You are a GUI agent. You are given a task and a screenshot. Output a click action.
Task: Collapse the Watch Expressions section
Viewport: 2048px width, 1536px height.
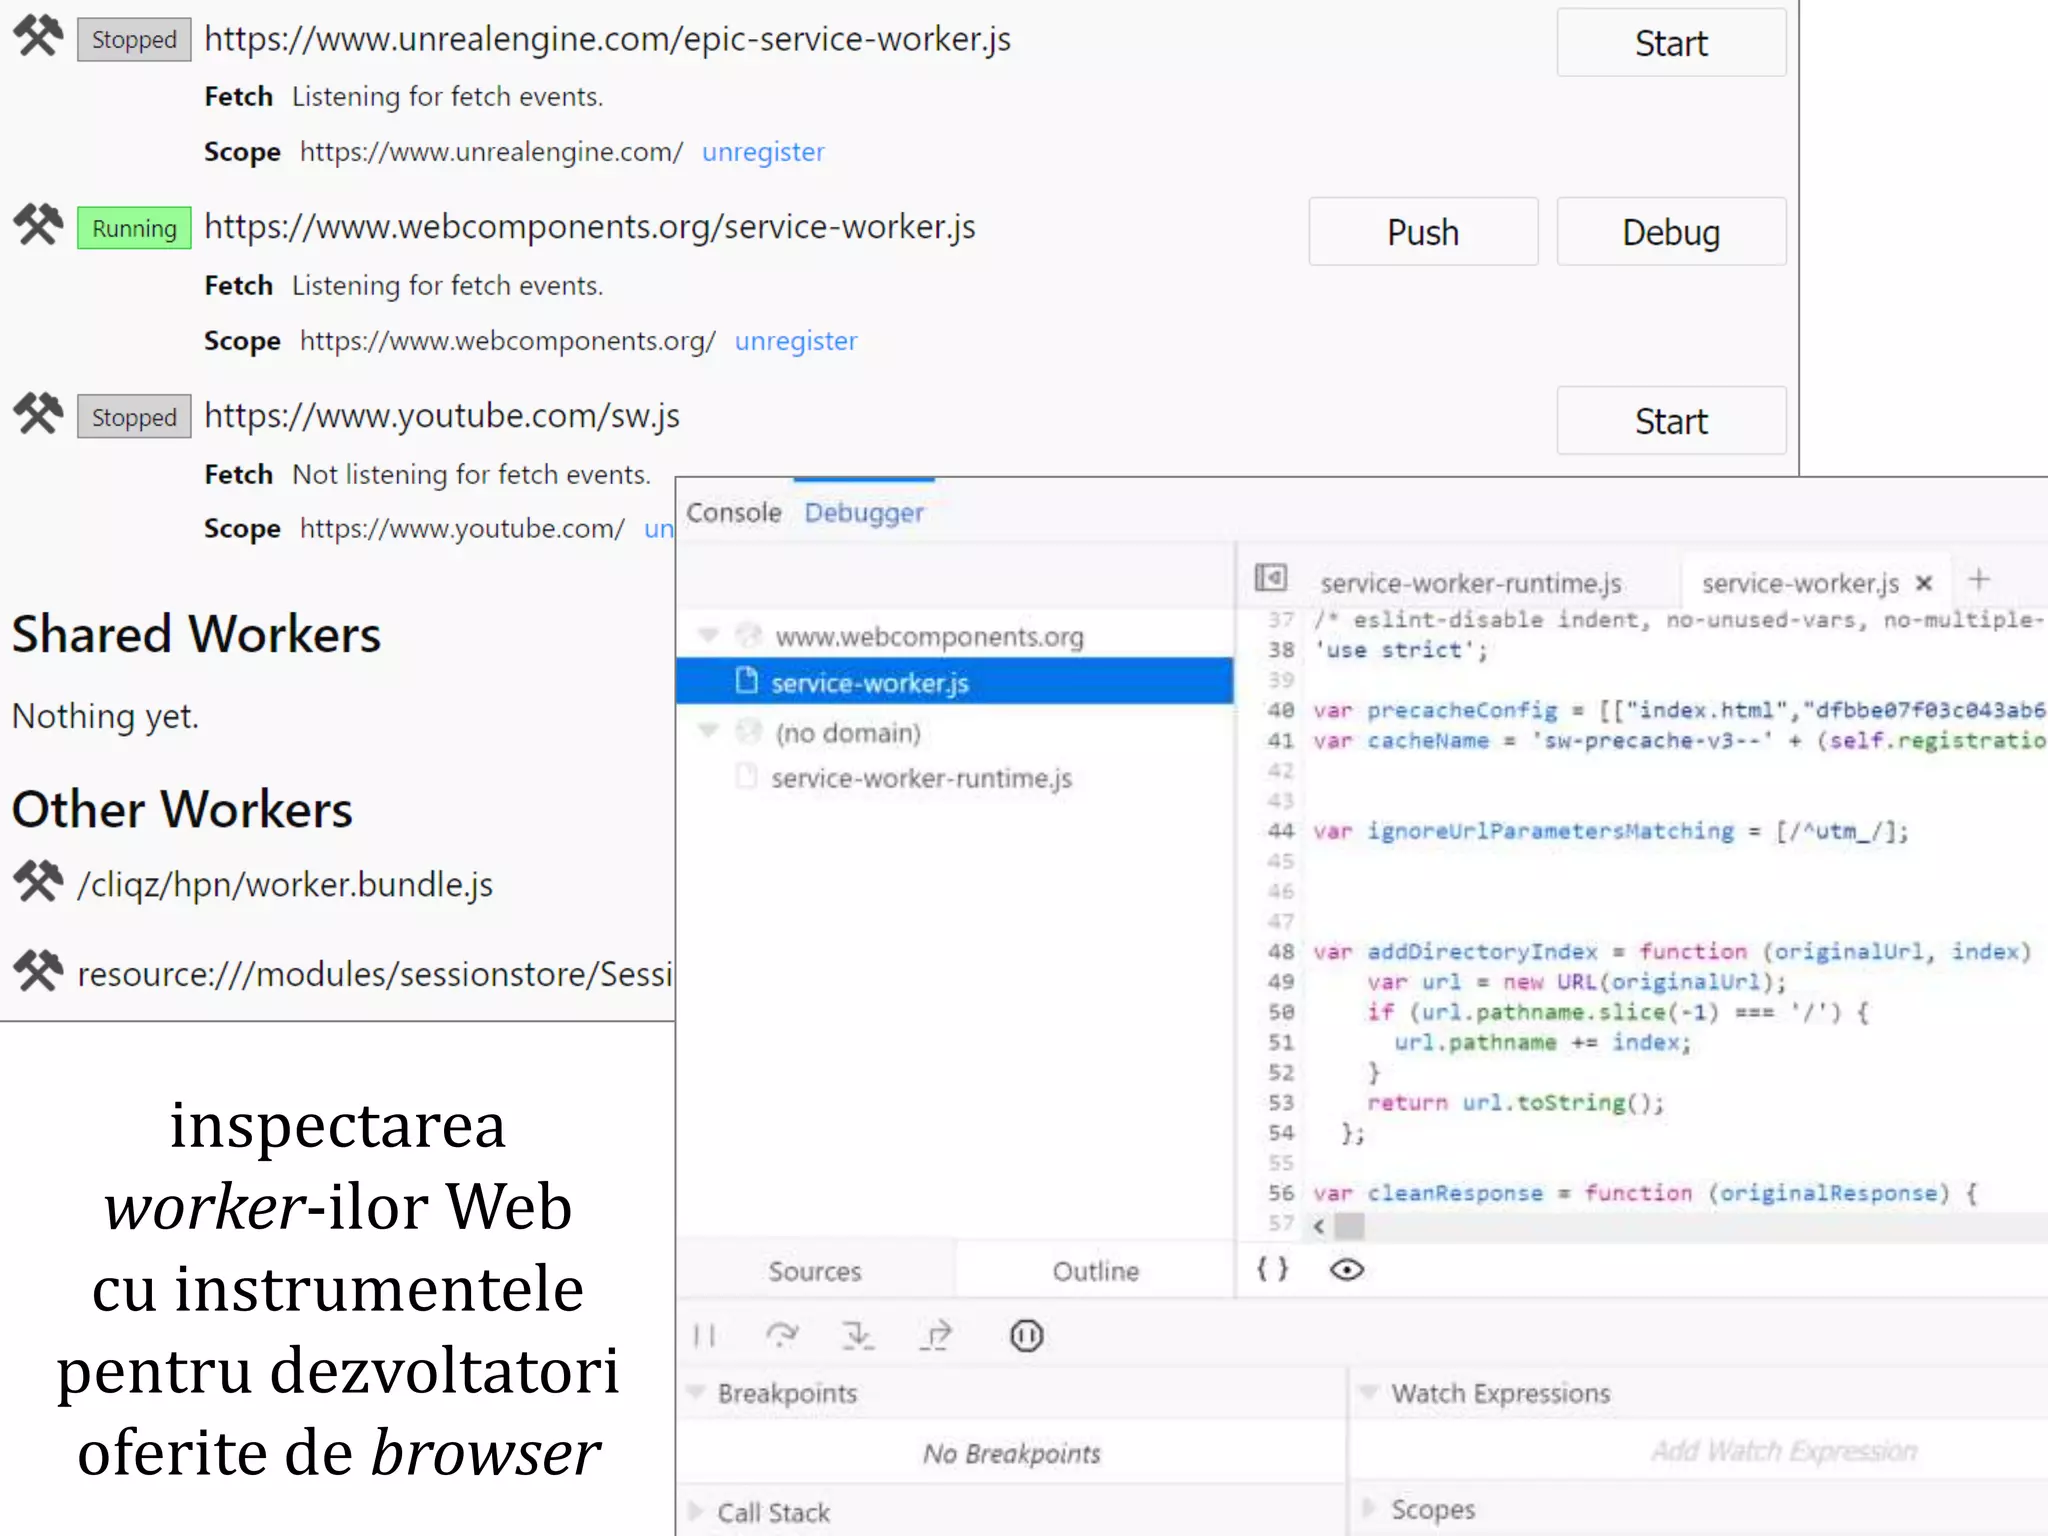tap(1370, 1392)
